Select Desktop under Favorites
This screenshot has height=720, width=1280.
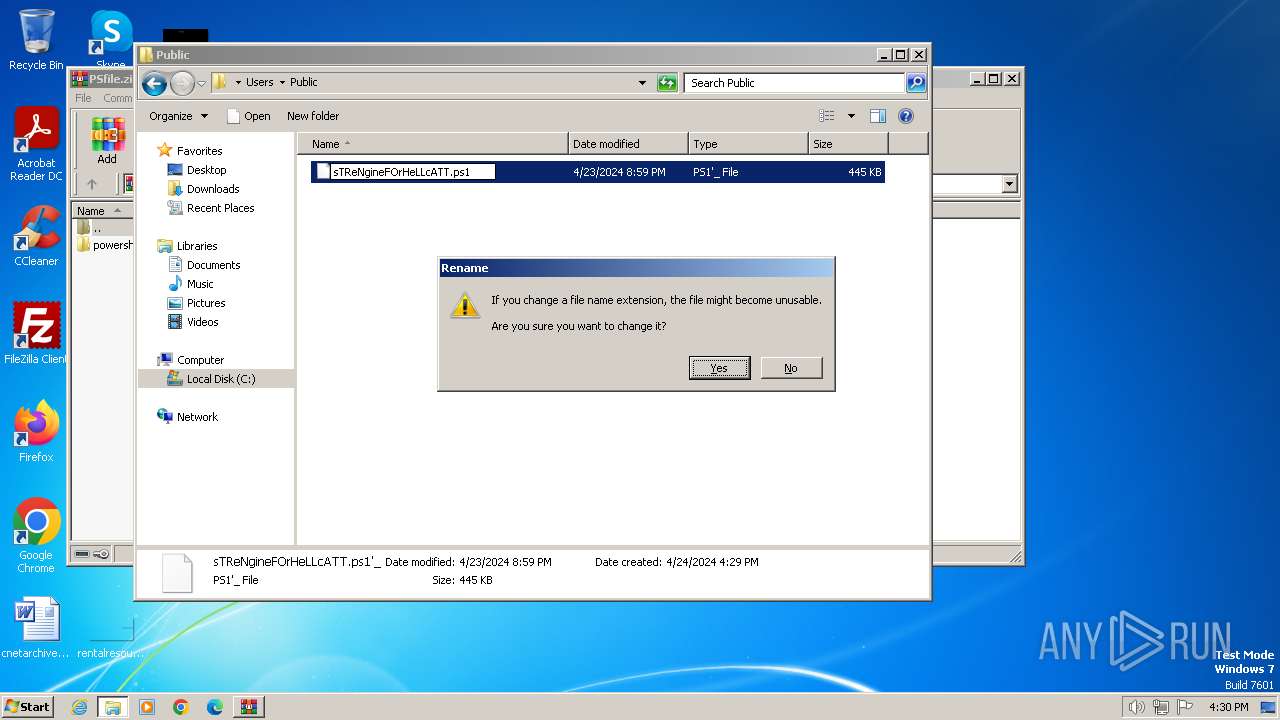[x=206, y=170]
